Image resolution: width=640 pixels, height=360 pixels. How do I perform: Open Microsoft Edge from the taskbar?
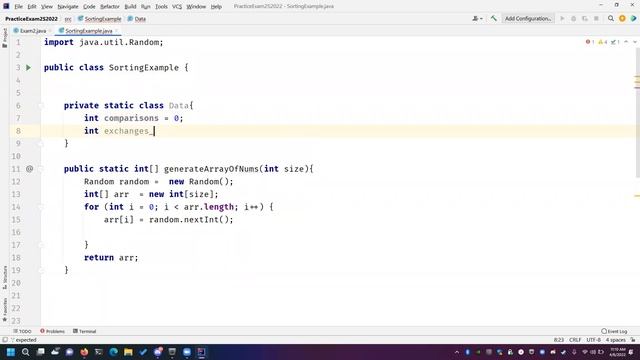coord(113,352)
